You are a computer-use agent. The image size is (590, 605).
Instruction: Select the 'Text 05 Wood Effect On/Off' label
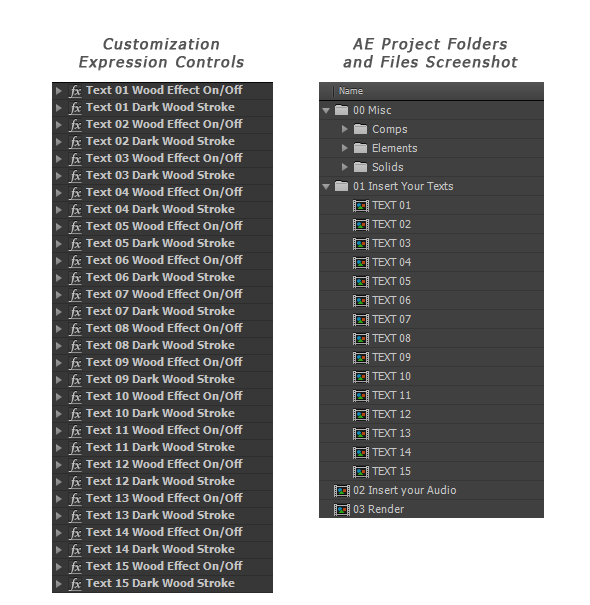point(164,226)
